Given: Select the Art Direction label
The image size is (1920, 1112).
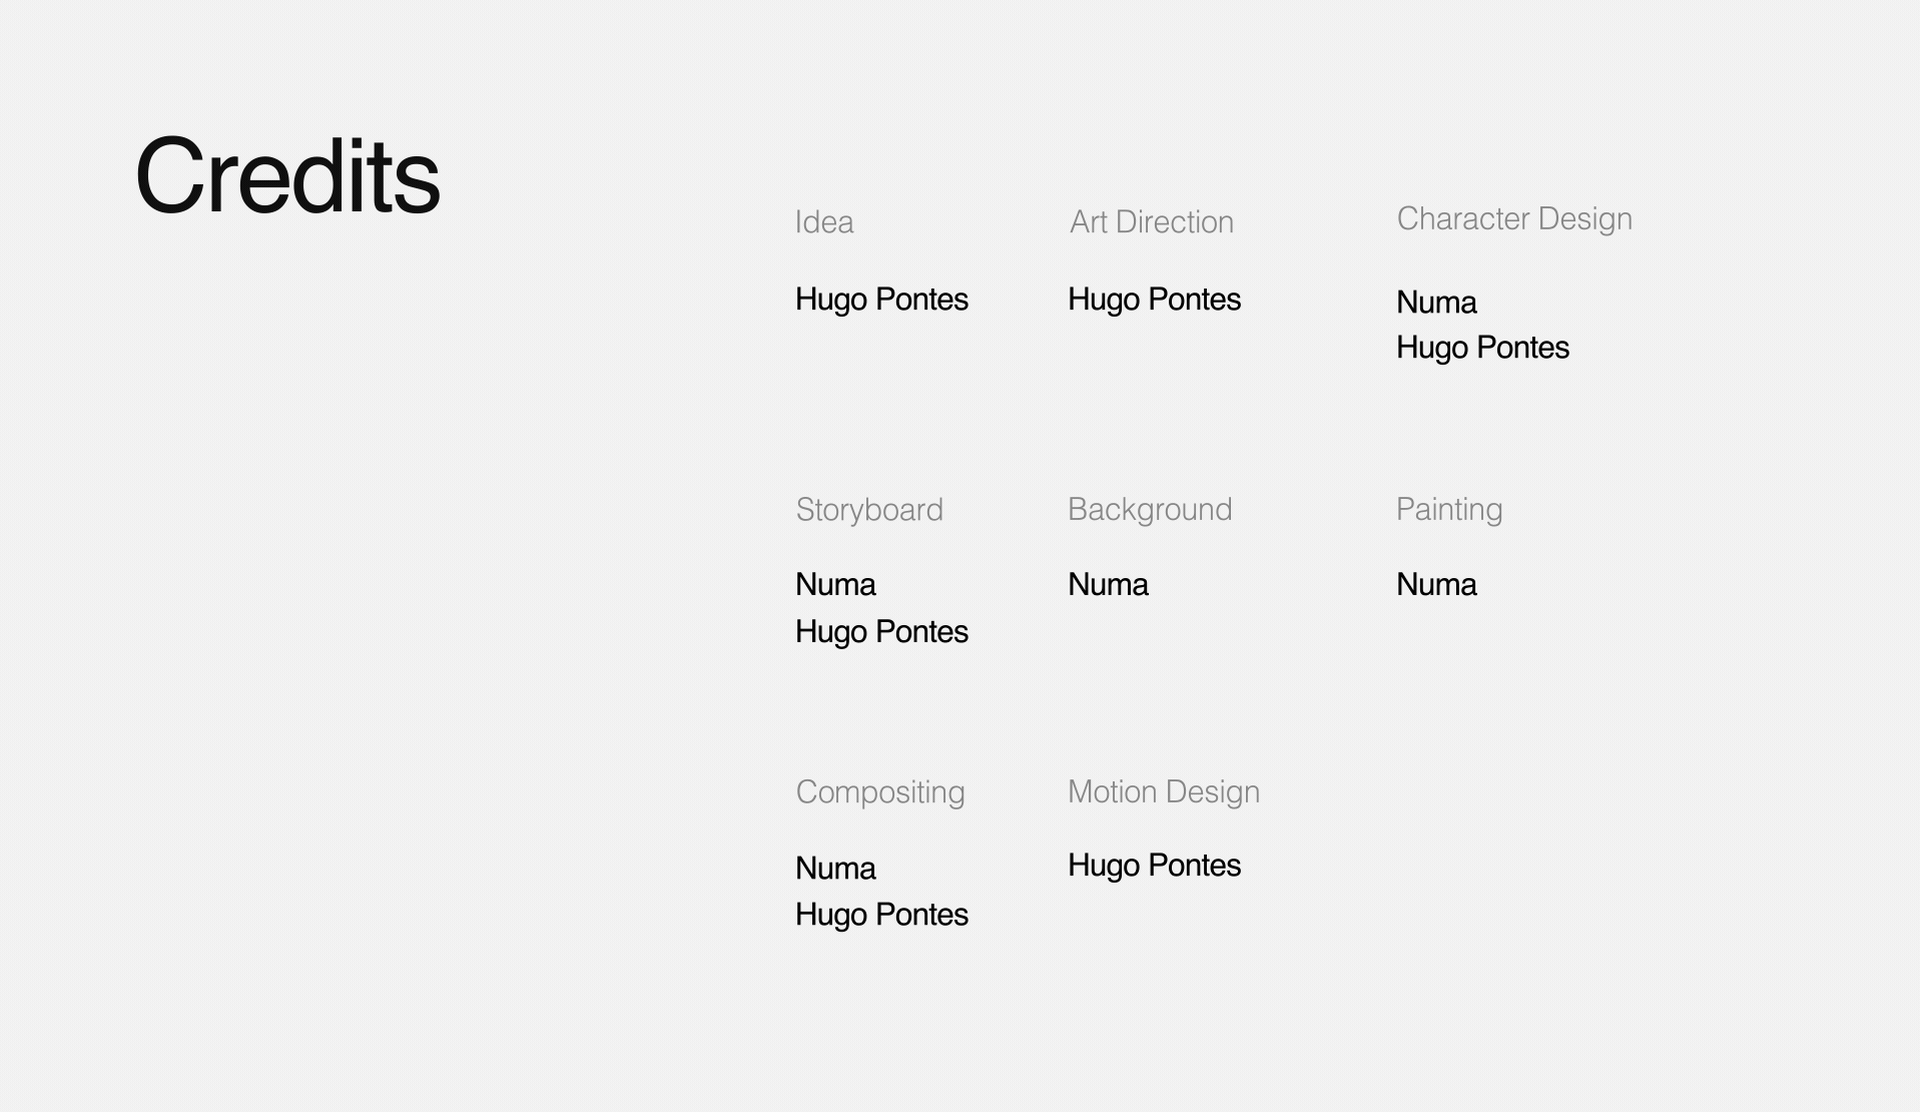Looking at the screenshot, I should (x=1151, y=222).
